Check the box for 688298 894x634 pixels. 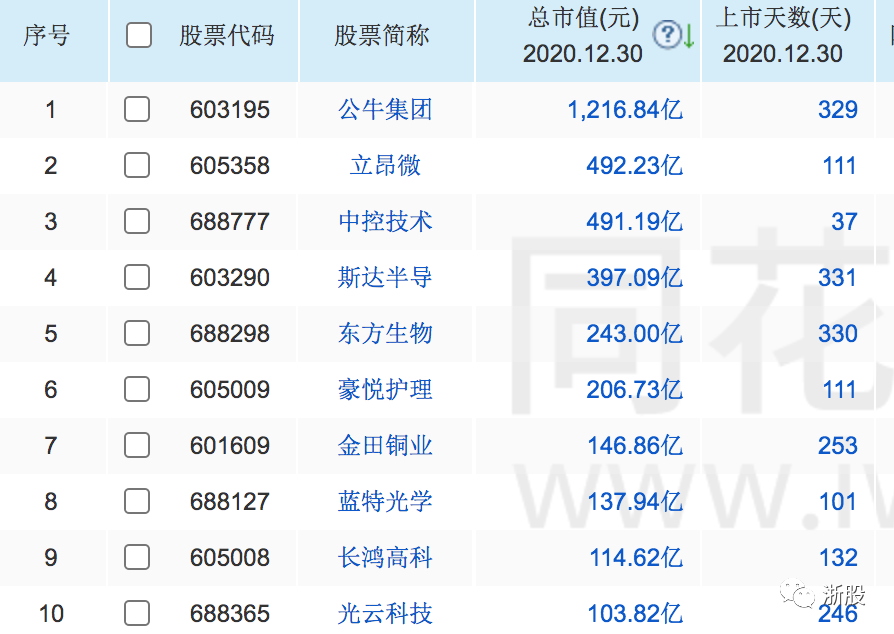(x=137, y=333)
